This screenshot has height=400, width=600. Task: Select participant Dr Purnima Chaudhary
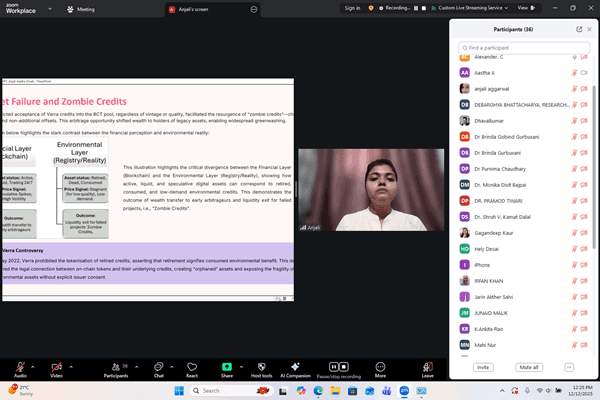(x=523, y=169)
